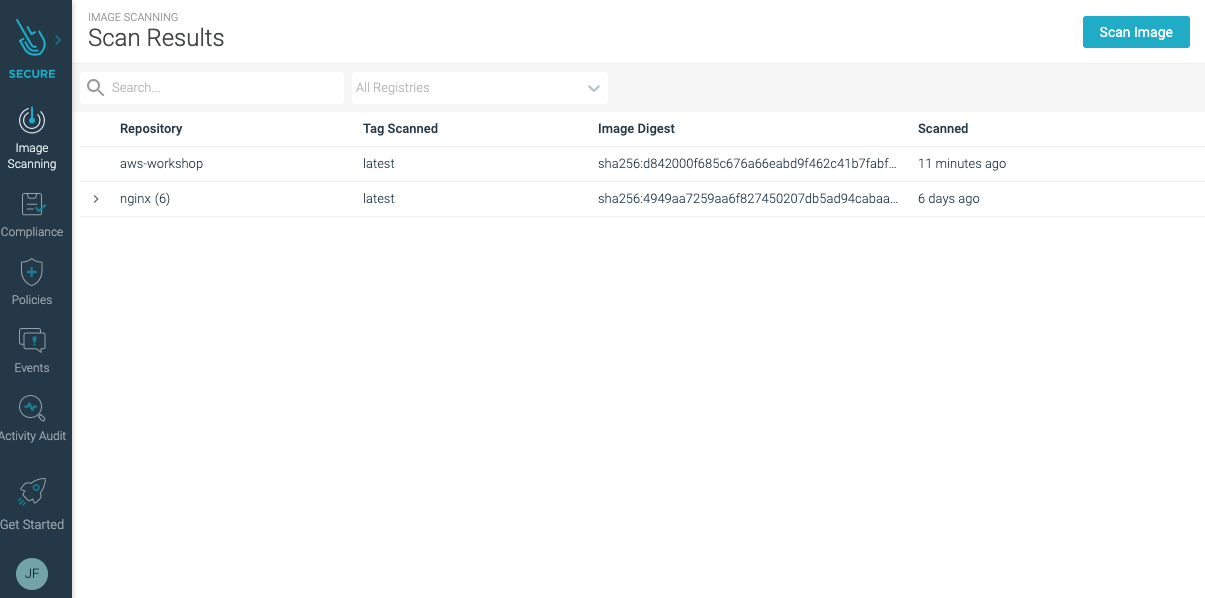Click the 6 days ago cell
Viewport: 1205px width, 598px height.
[x=949, y=199]
